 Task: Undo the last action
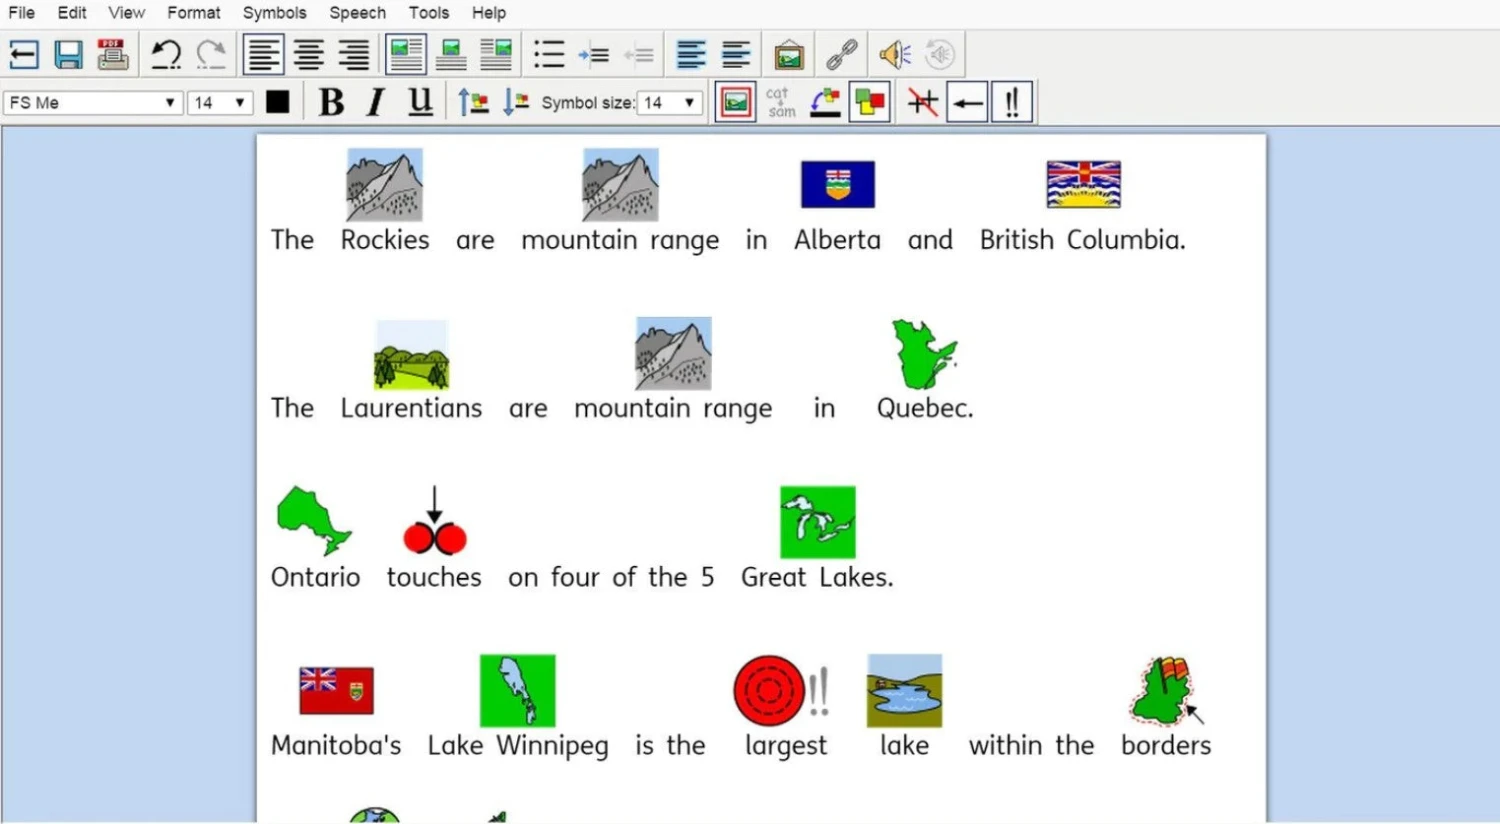tap(165, 55)
